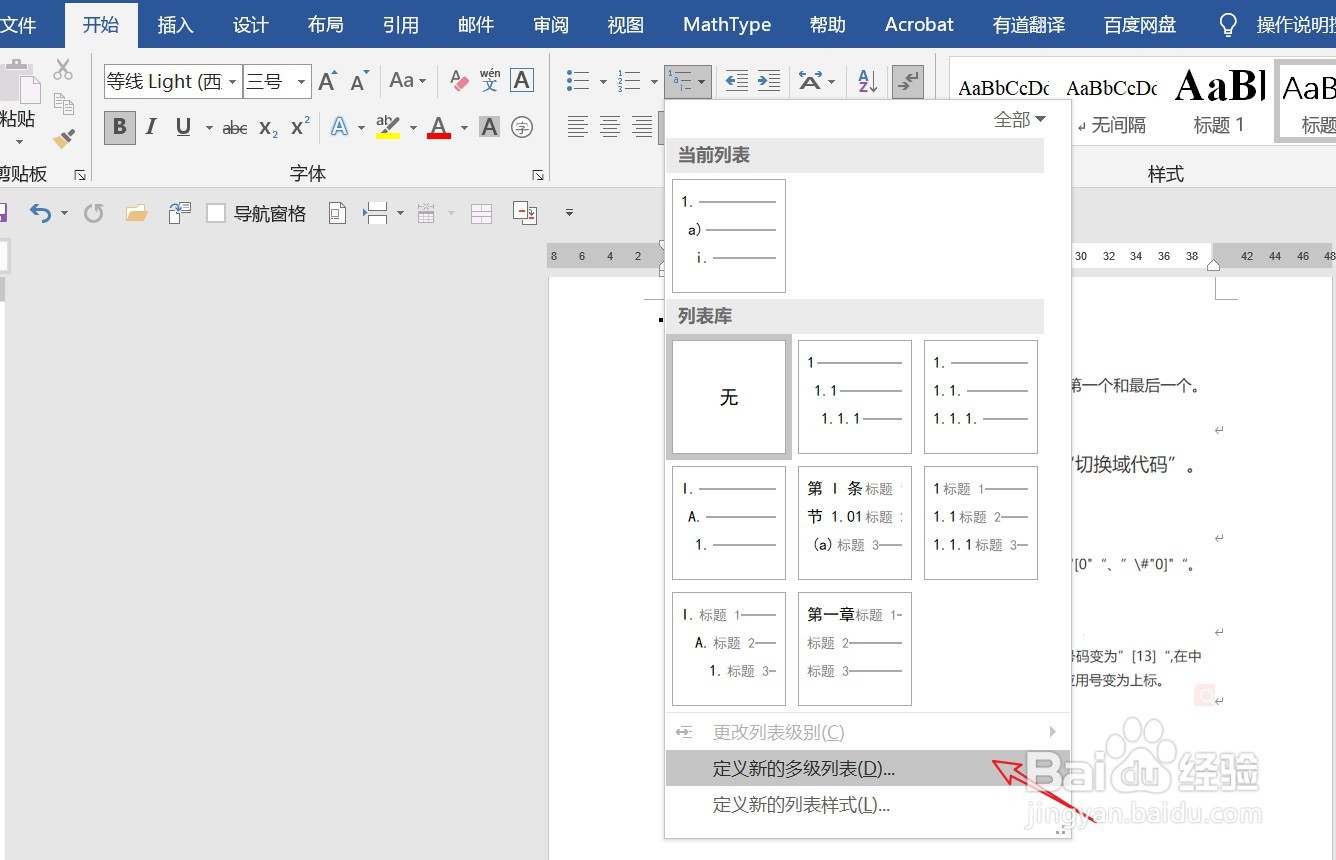This screenshot has height=860, width=1336.
Task: Select the 无 list option
Action: tap(728, 396)
